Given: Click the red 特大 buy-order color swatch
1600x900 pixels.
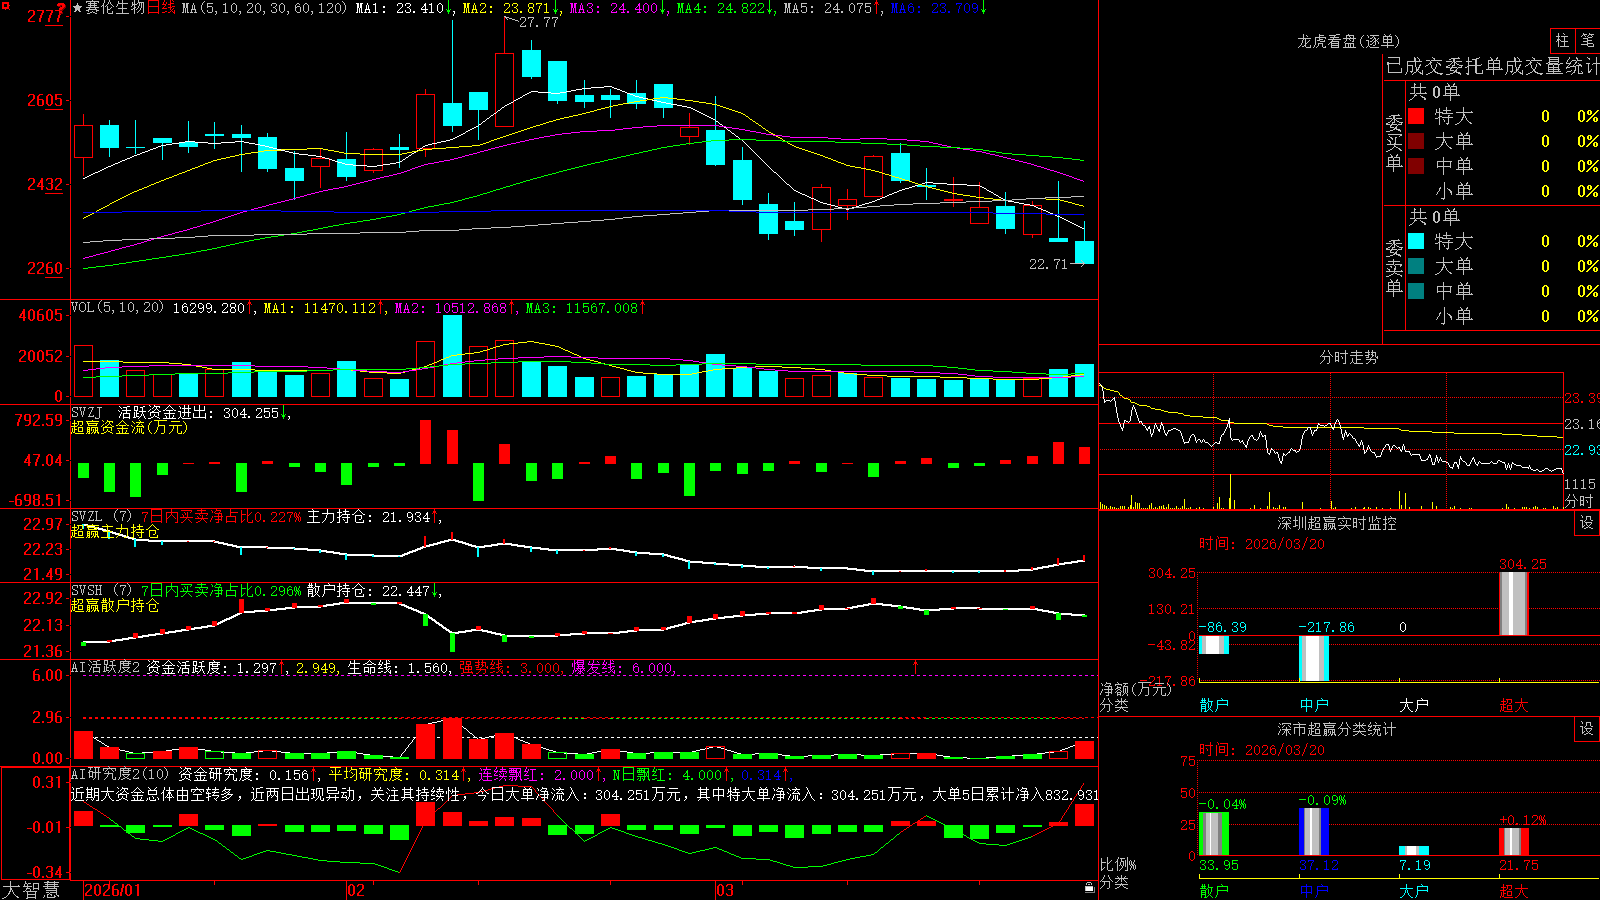Looking at the screenshot, I should pyautogui.click(x=1416, y=116).
